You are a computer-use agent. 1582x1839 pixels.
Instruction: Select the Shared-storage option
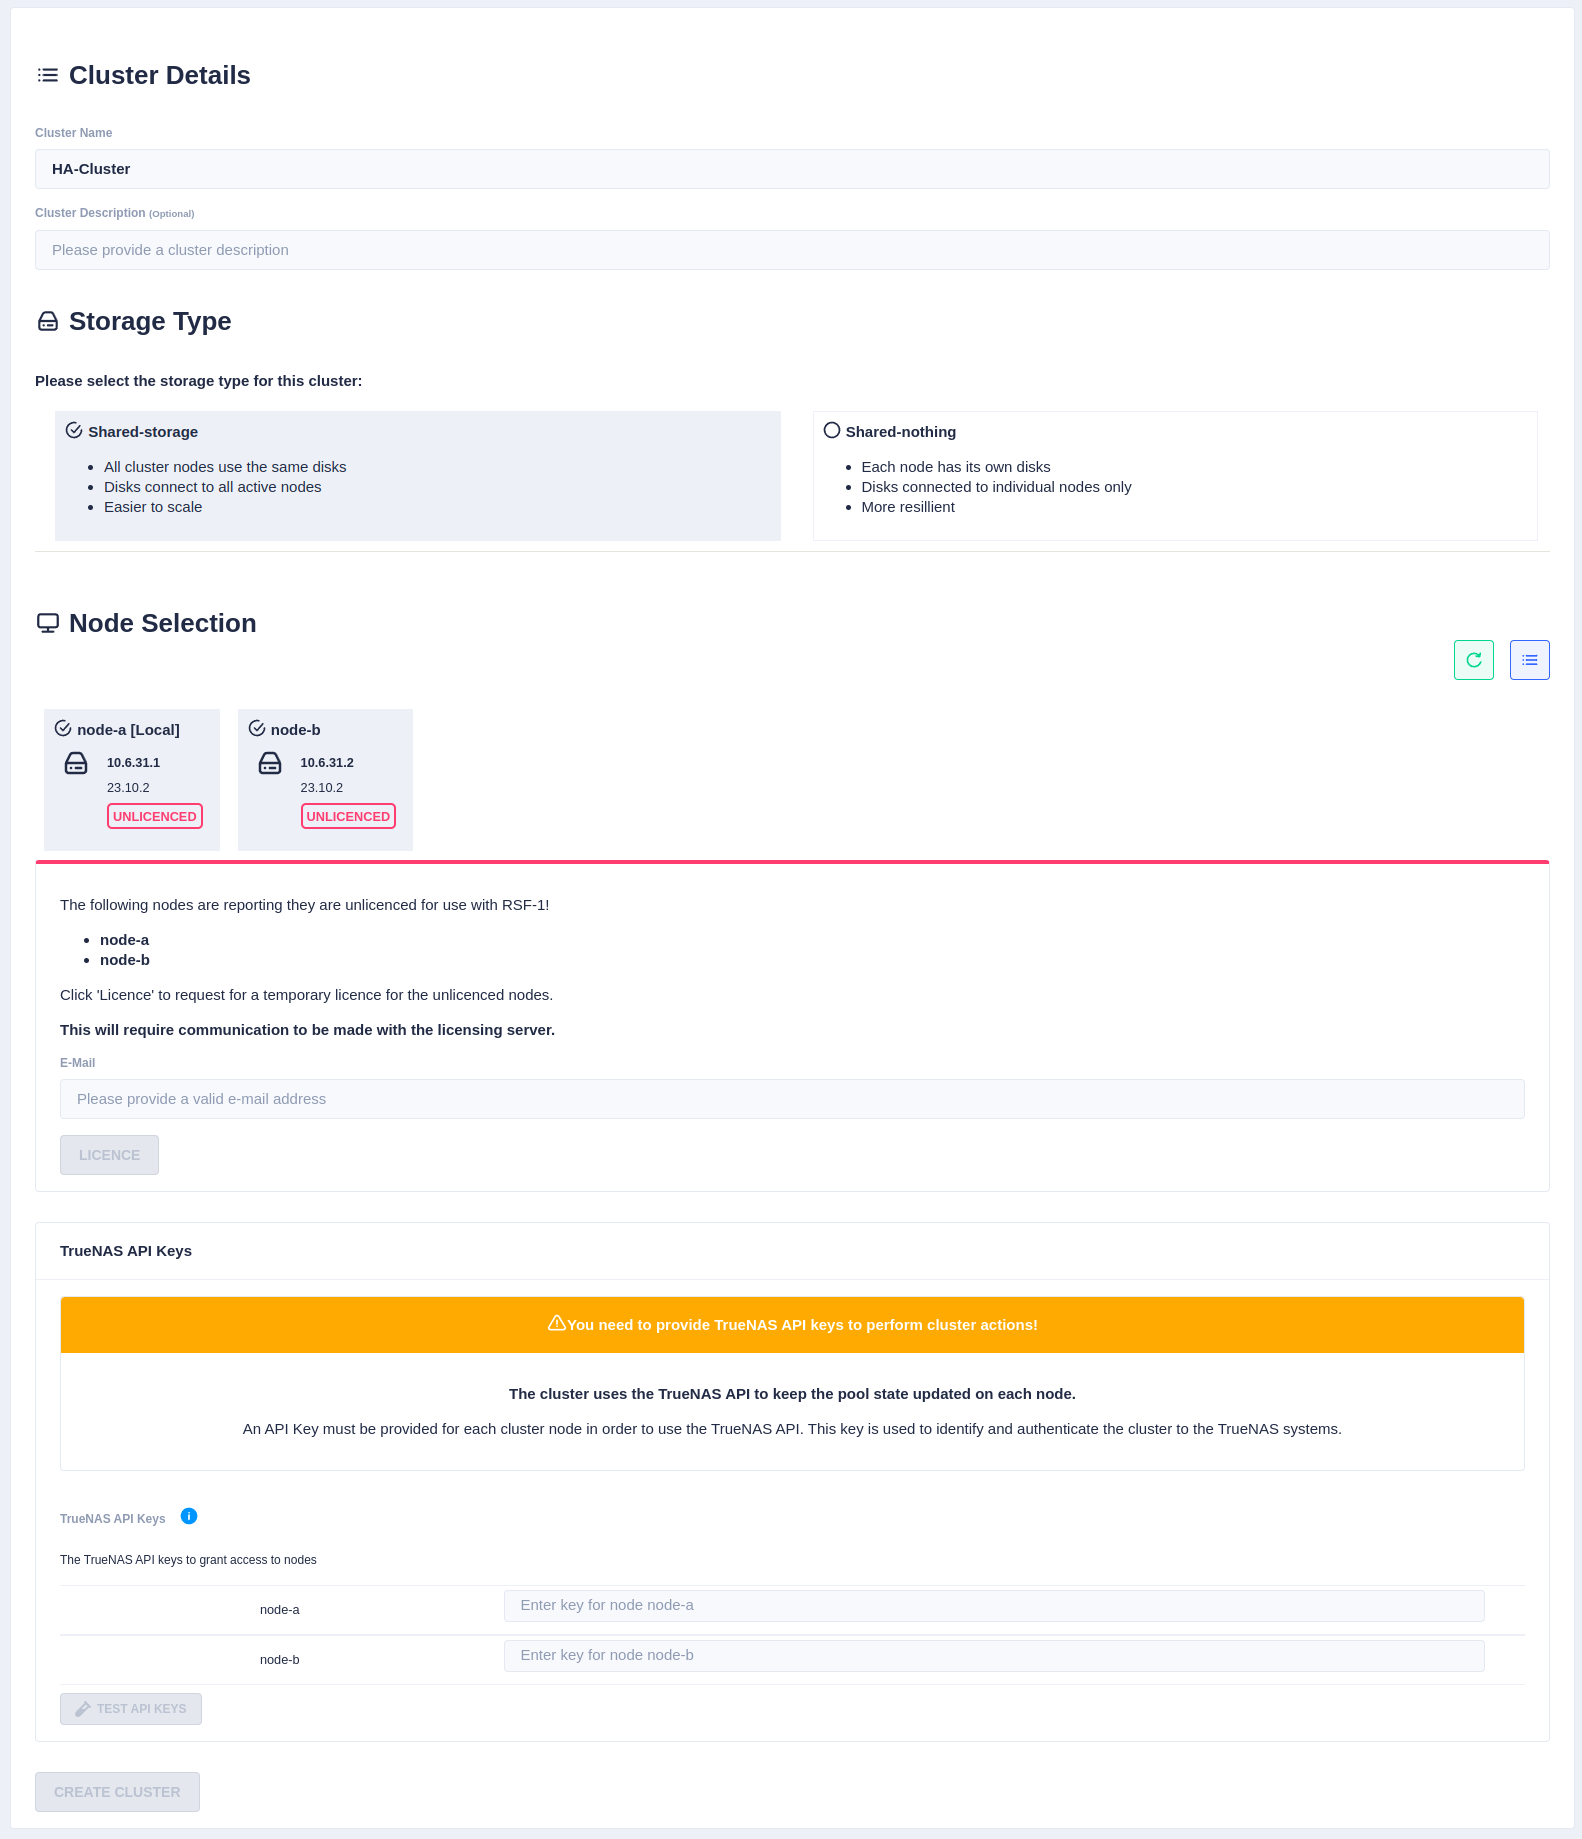pyautogui.click(x=74, y=431)
